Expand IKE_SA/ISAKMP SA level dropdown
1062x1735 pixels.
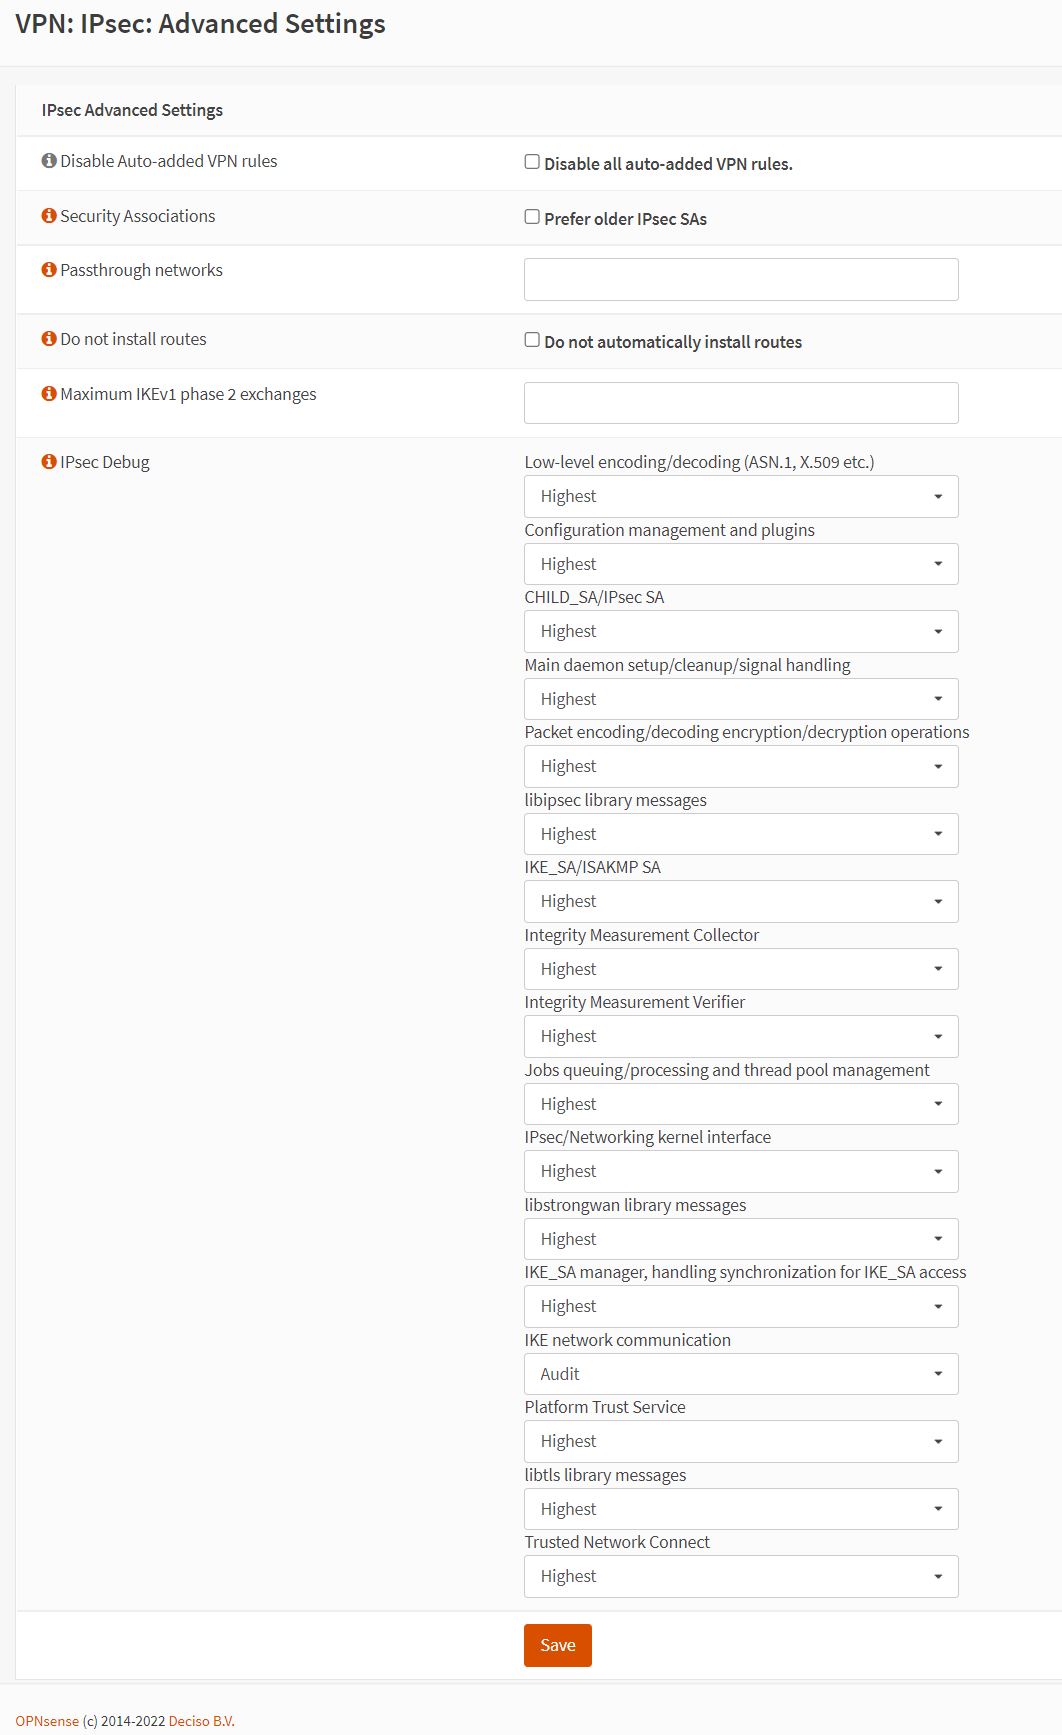click(740, 902)
